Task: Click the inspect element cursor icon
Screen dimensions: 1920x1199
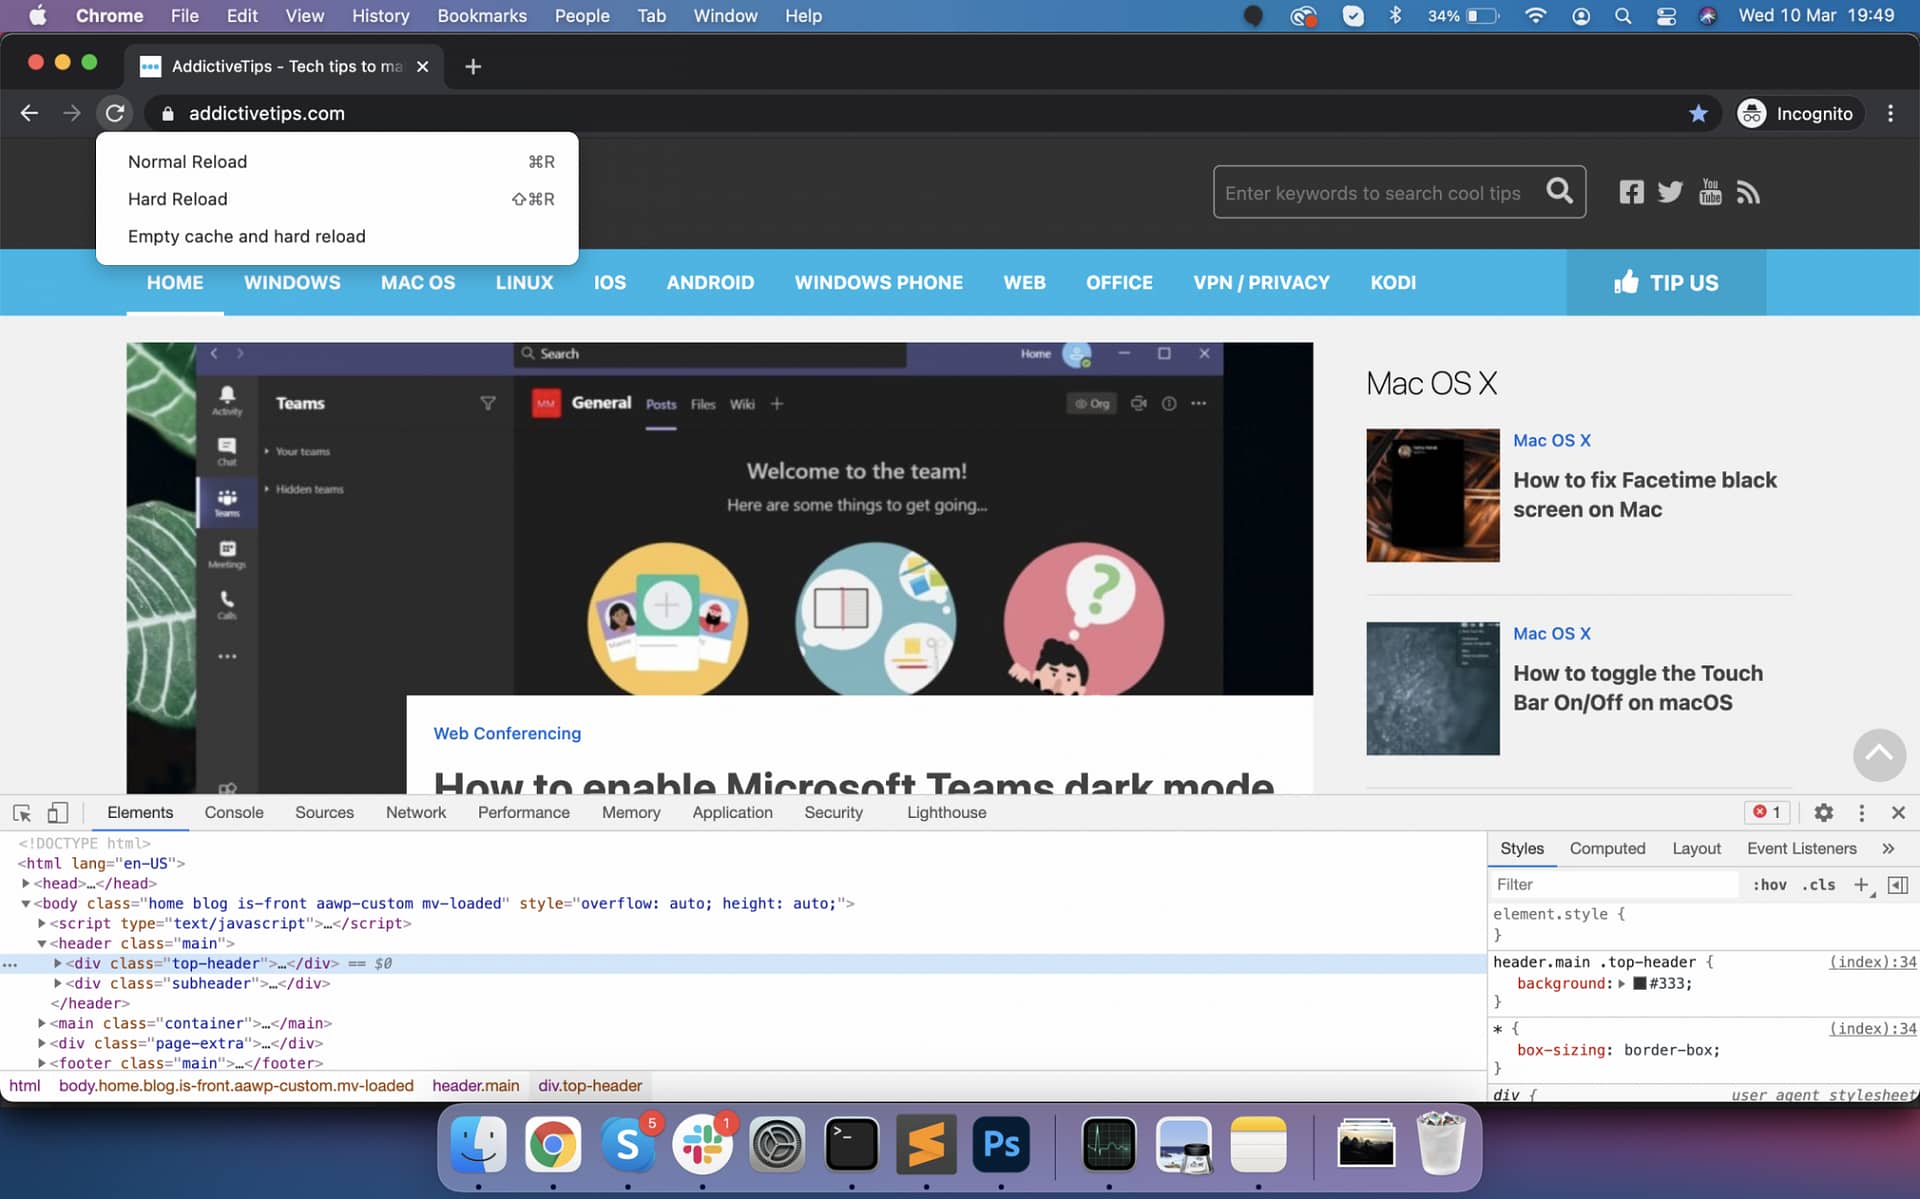Action: tap(21, 812)
